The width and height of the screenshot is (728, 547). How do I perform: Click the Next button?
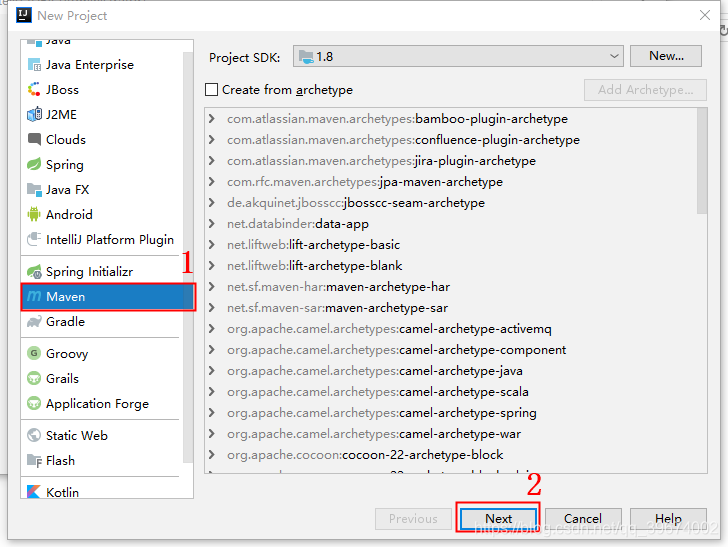pyautogui.click(x=498, y=518)
